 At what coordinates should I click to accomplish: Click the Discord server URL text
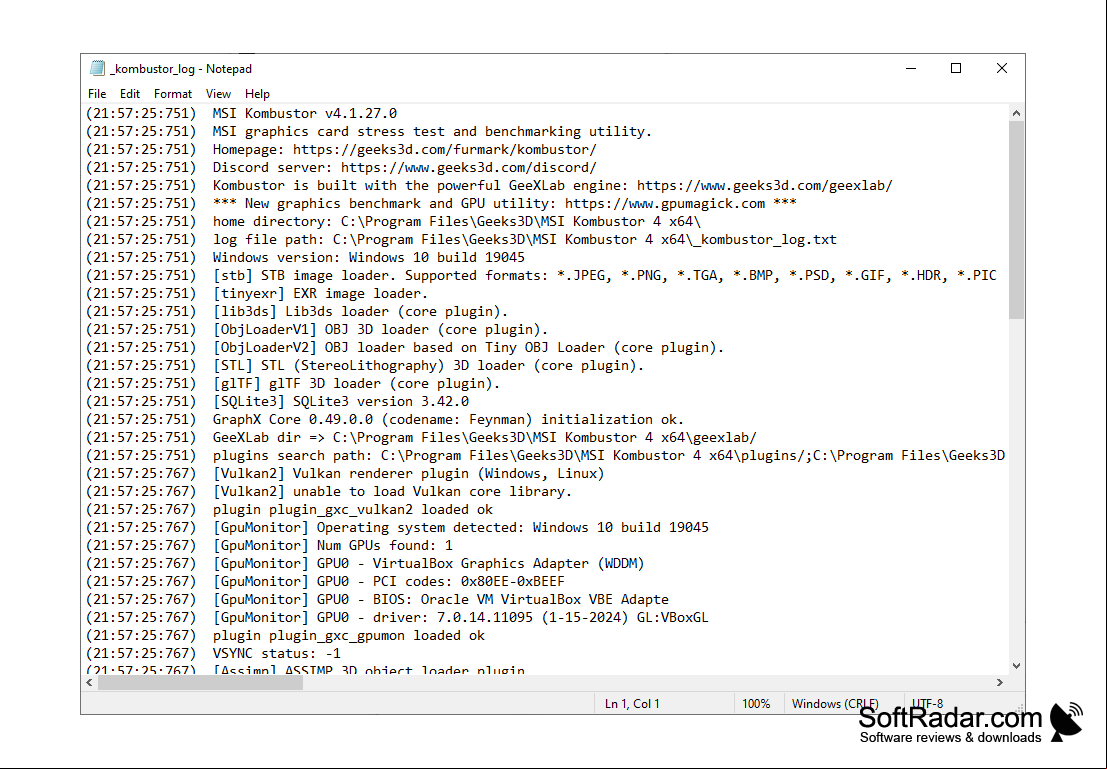tap(469, 167)
